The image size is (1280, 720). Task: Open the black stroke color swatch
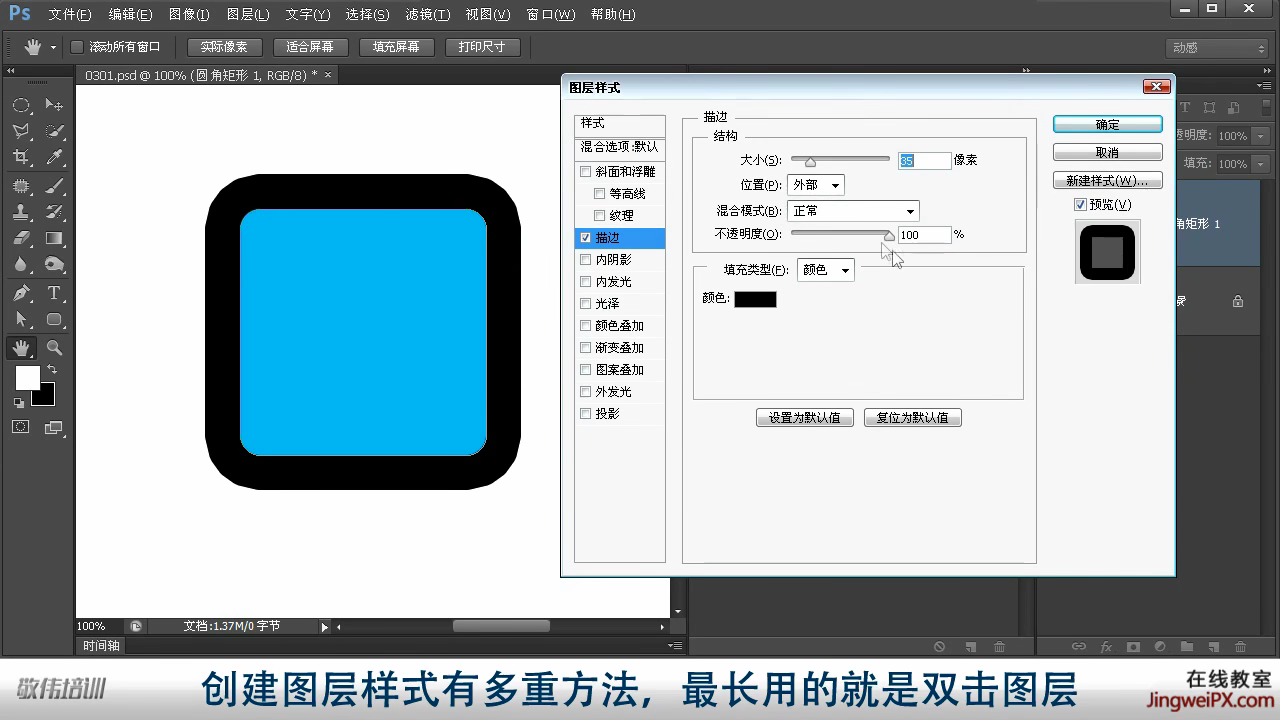(x=755, y=299)
